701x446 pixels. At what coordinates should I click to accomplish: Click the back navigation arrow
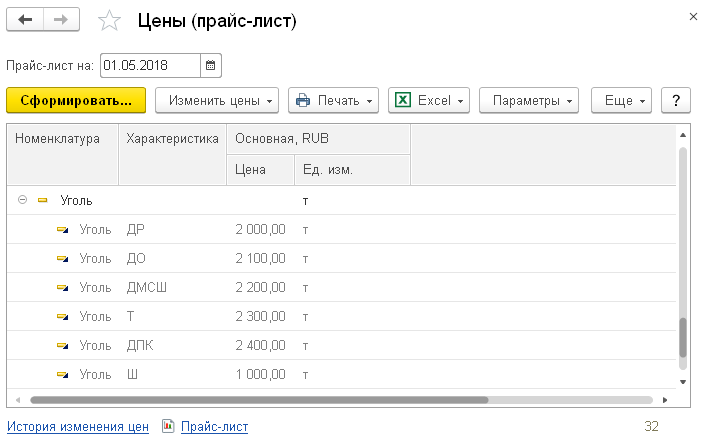point(25,20)
